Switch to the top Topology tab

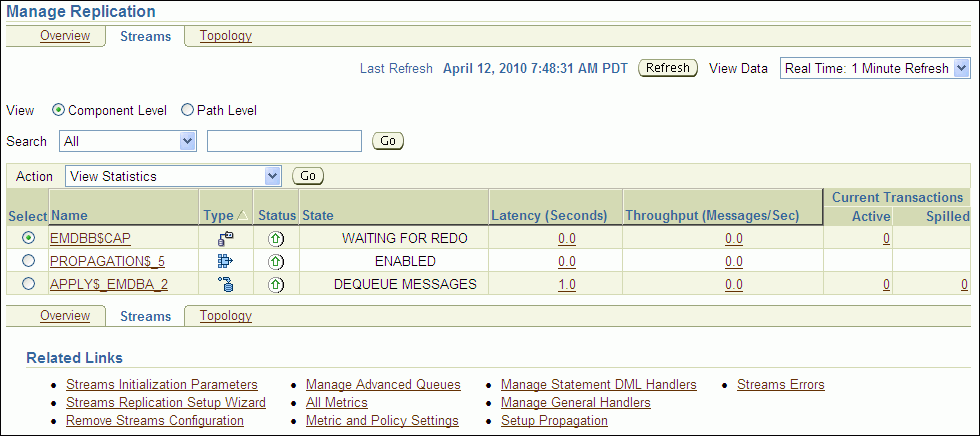point(225,36)
